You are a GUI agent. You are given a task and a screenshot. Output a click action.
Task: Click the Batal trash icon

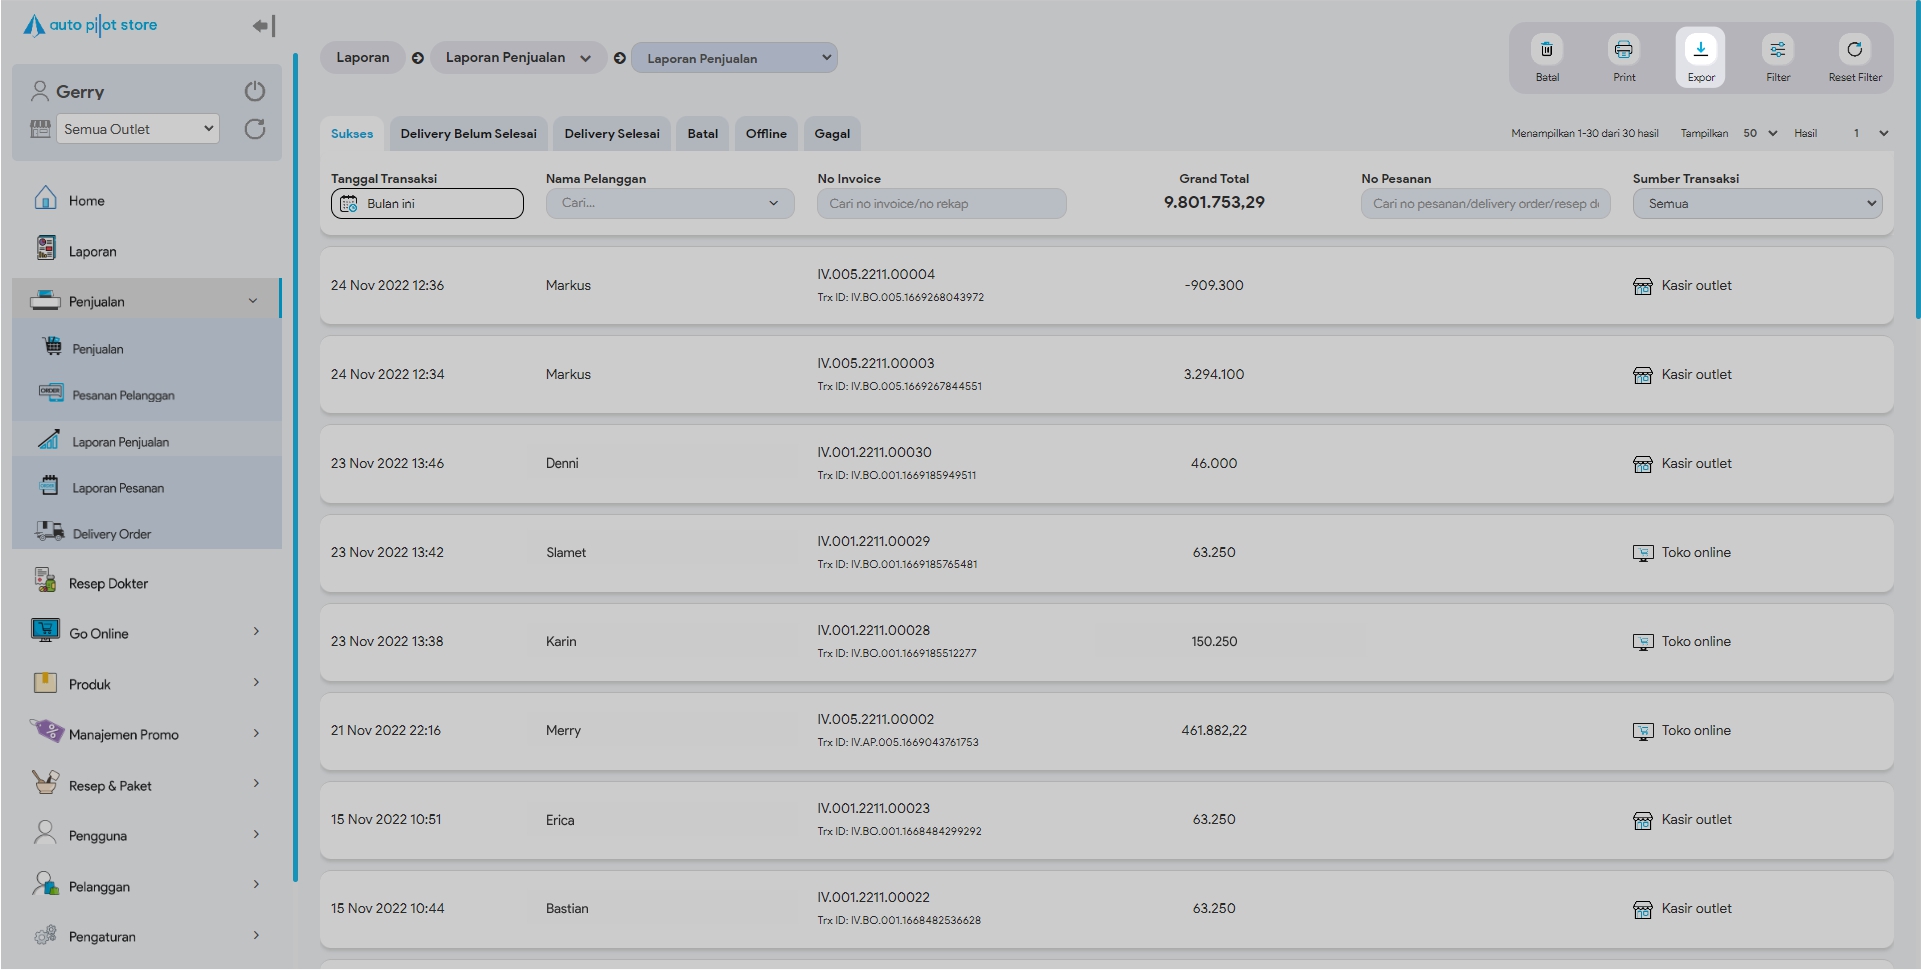(1546, 50)
